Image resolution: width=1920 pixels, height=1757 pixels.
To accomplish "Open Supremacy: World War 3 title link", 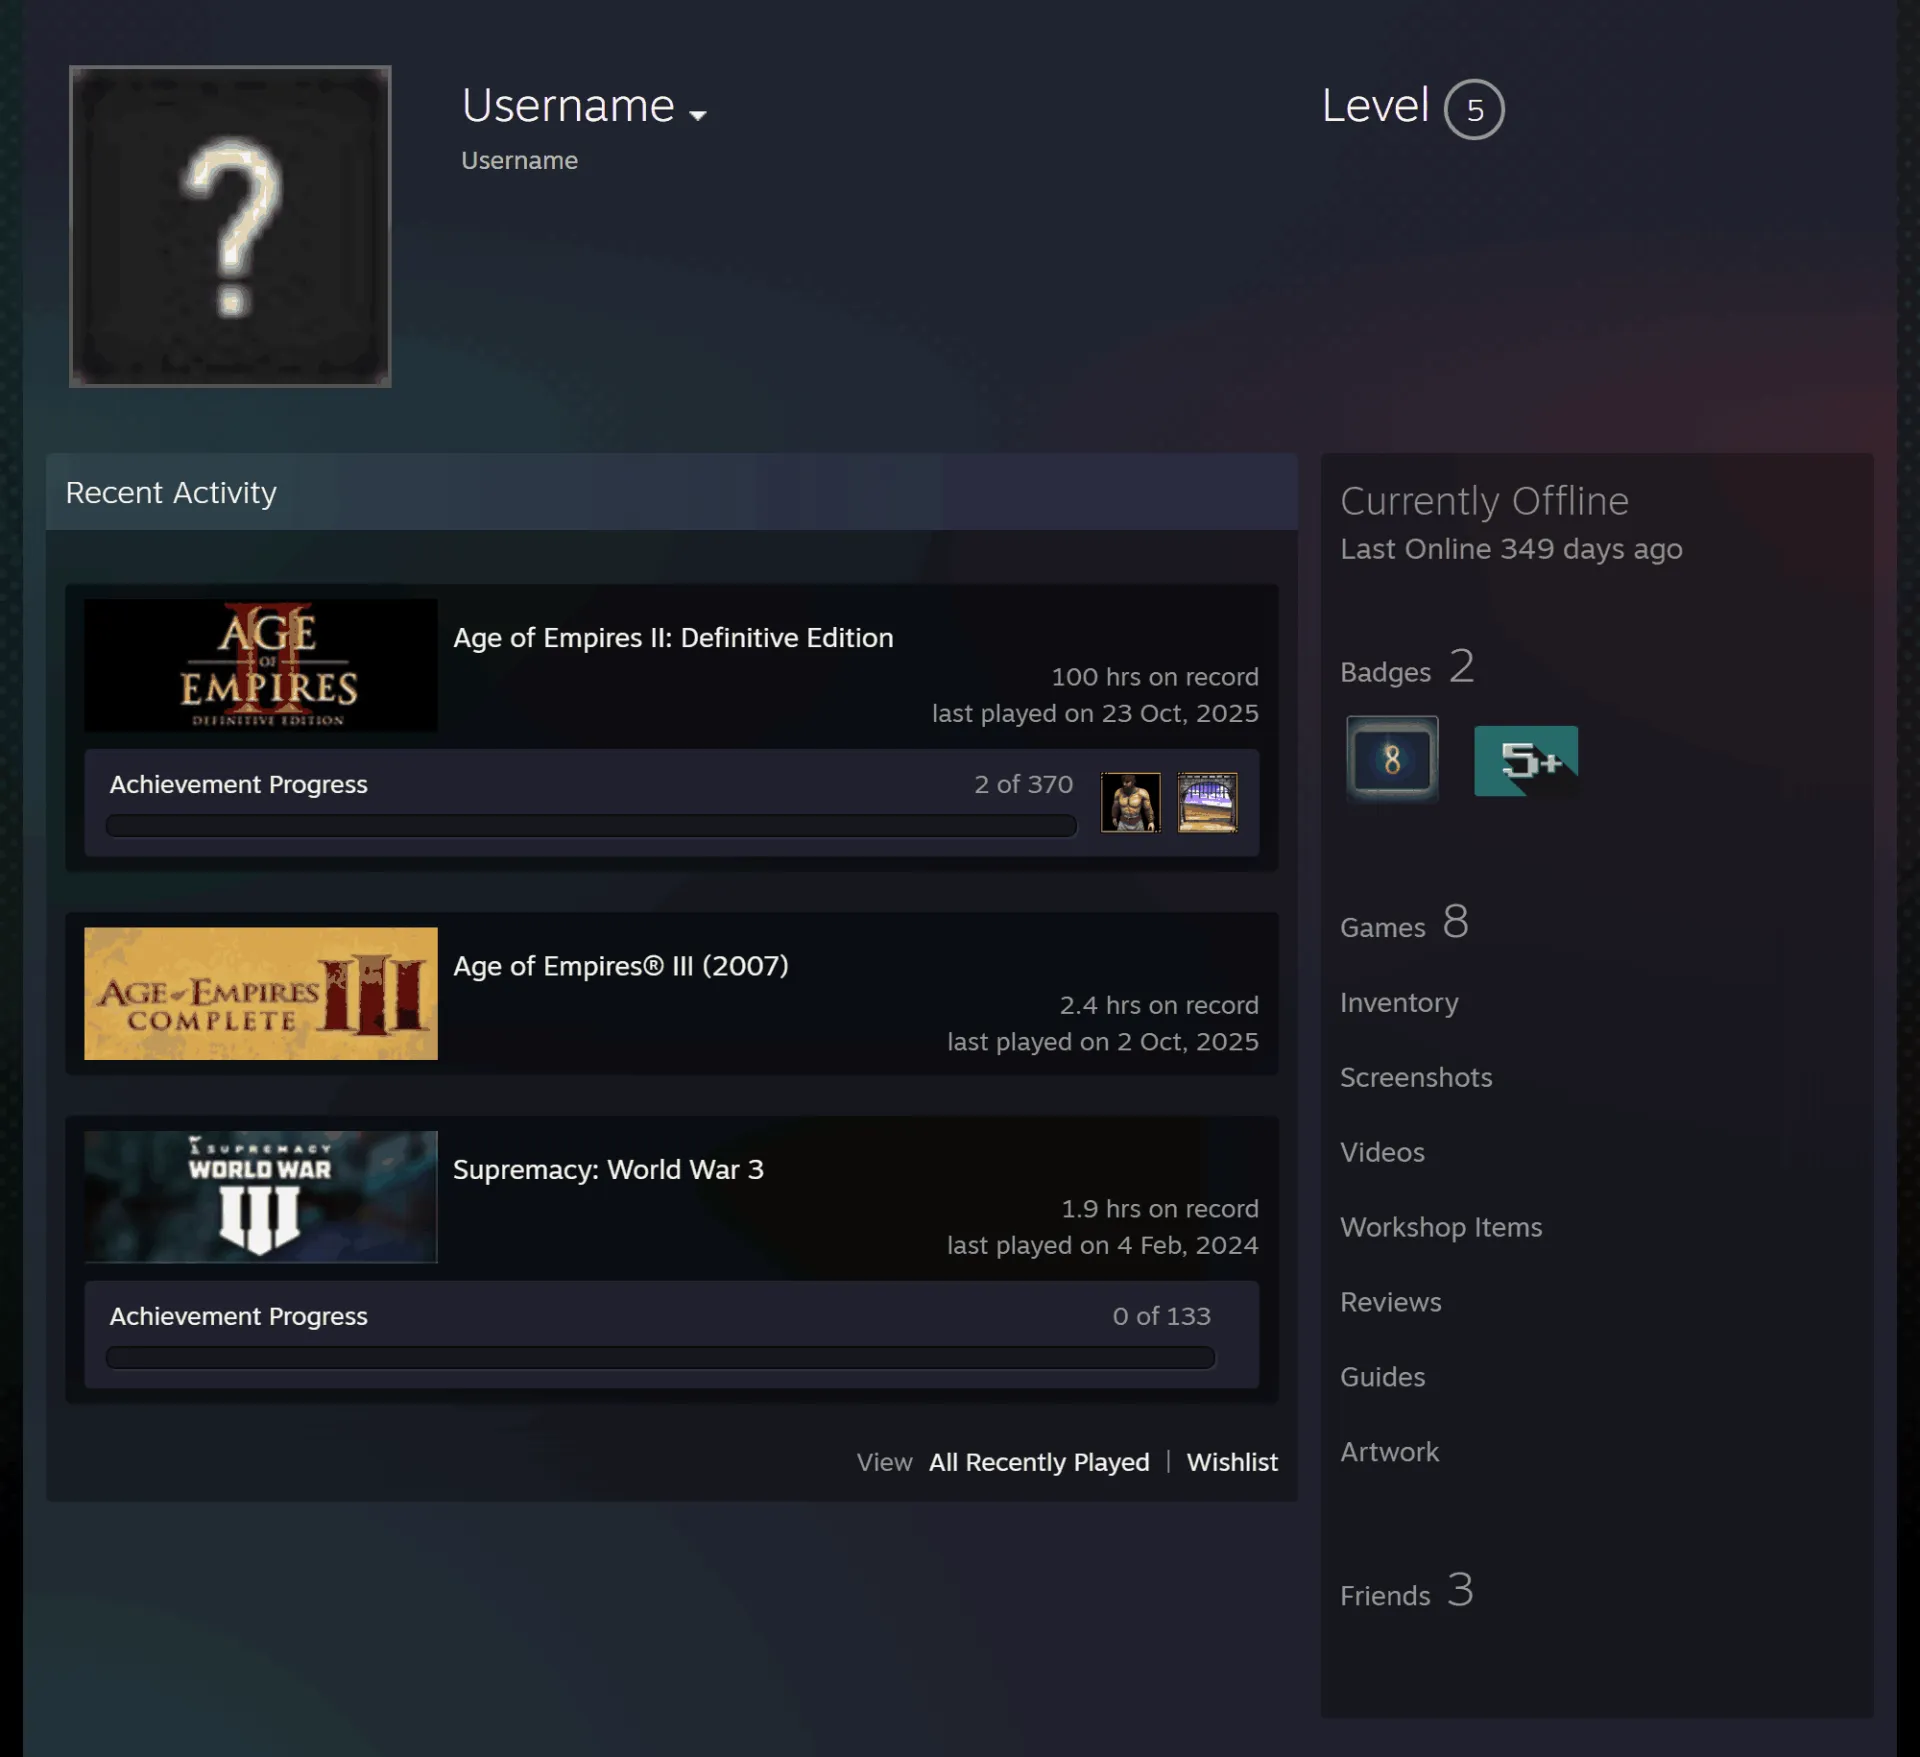I will [x=608, y=1170].
